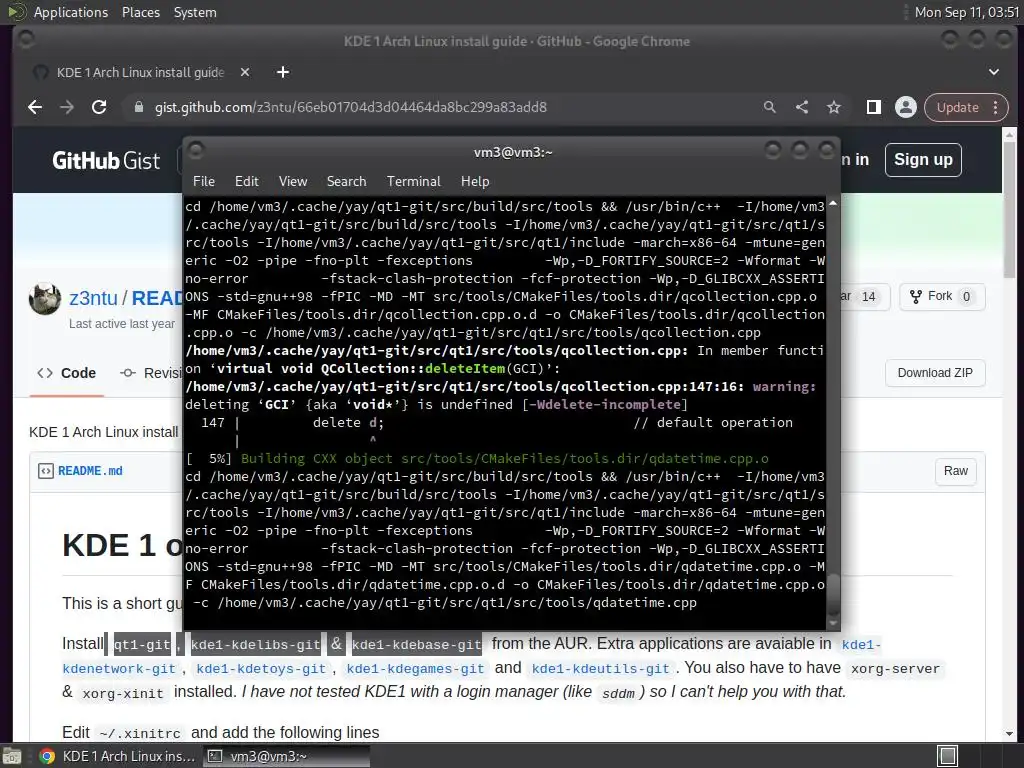Click the star count 14 badge

[x=869, y=296]
